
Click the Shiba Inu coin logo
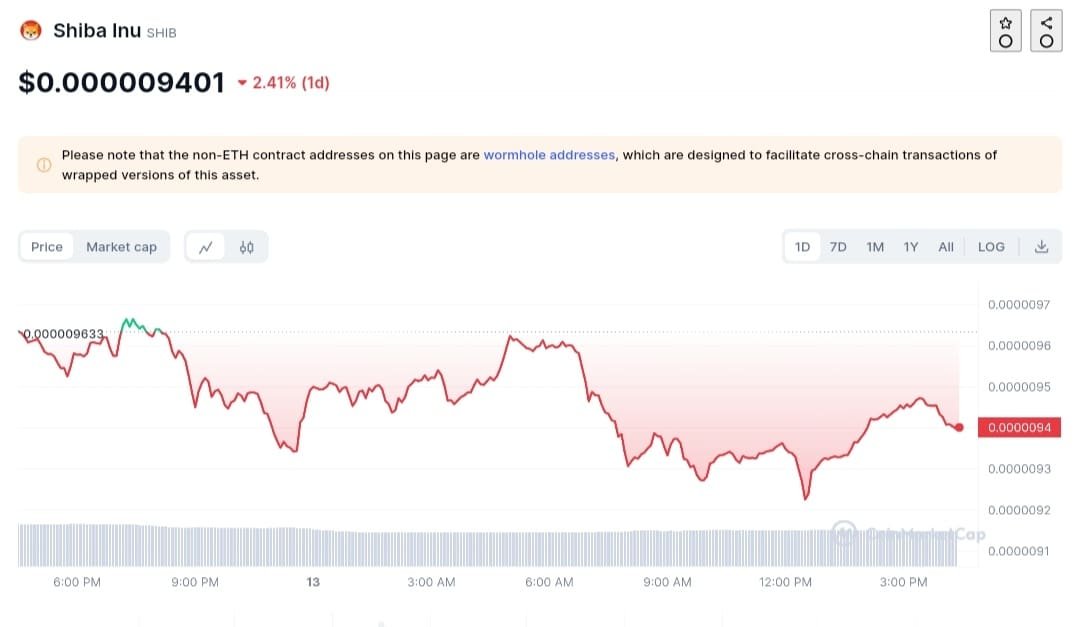pos(31,31)
